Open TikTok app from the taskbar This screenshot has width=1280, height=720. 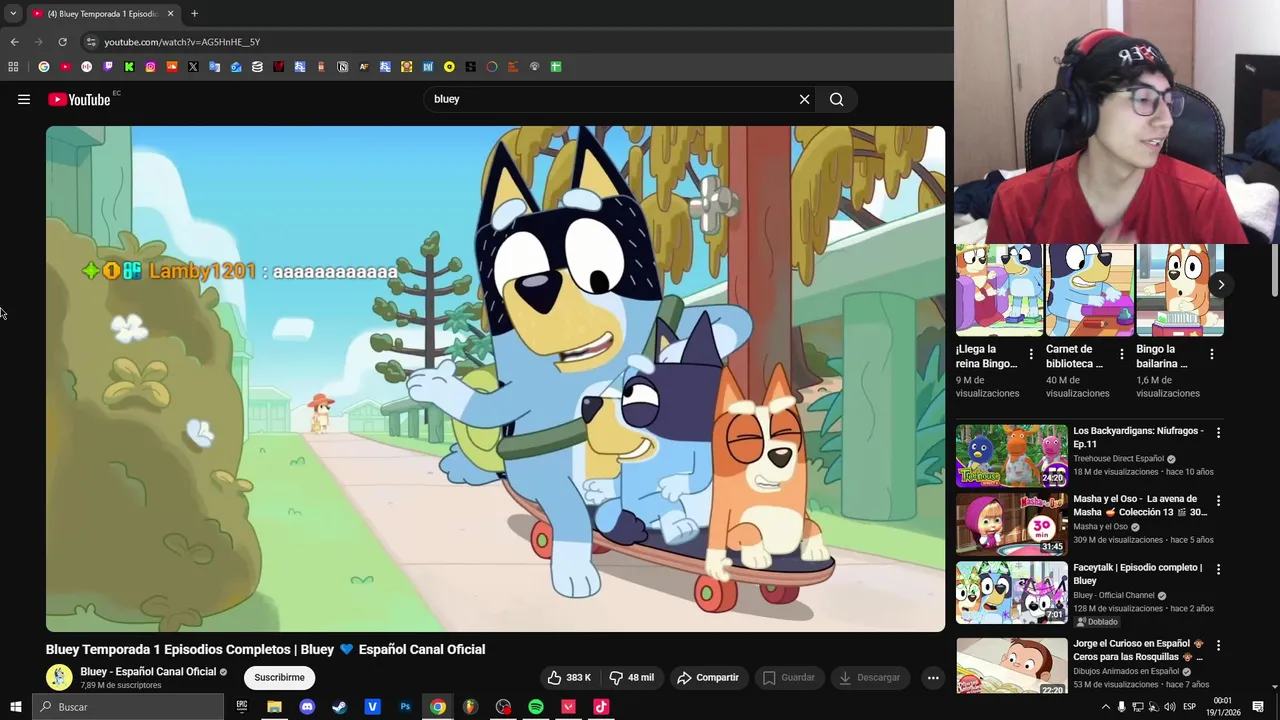point(601,707)
